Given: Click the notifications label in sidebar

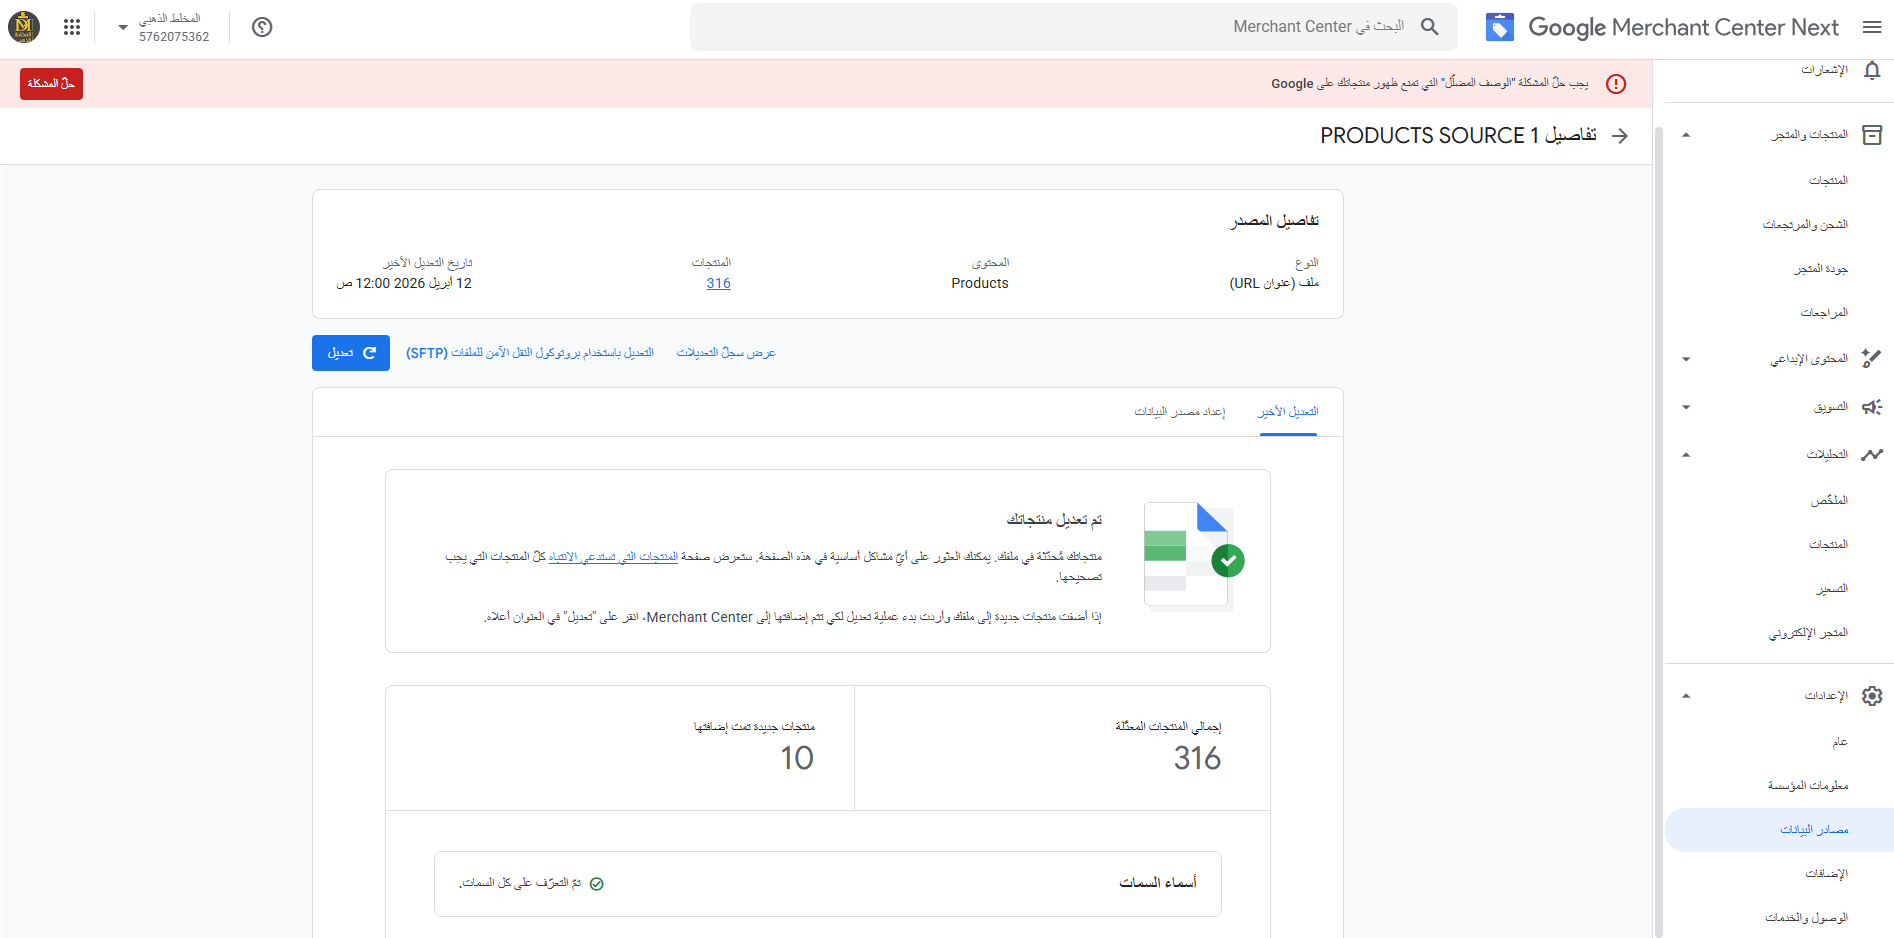Looking at the screenshot, I should [1825, 70].
